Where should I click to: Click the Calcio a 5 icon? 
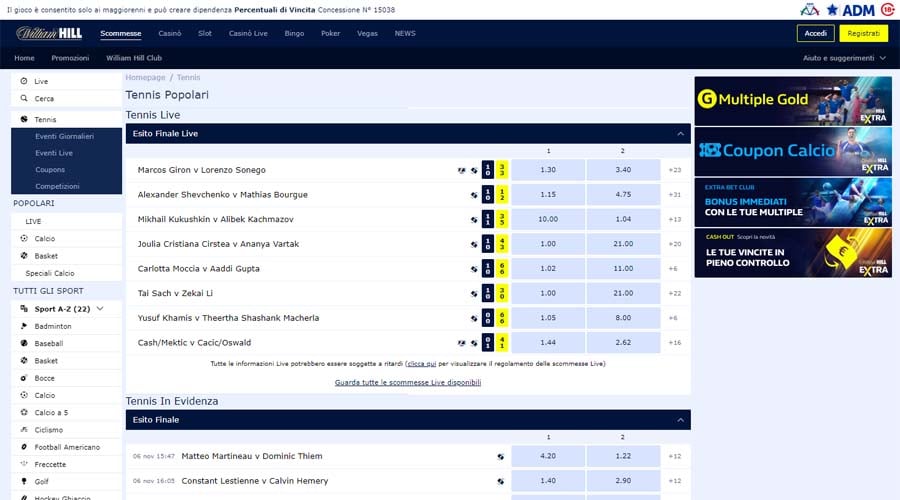coord(24,412)
